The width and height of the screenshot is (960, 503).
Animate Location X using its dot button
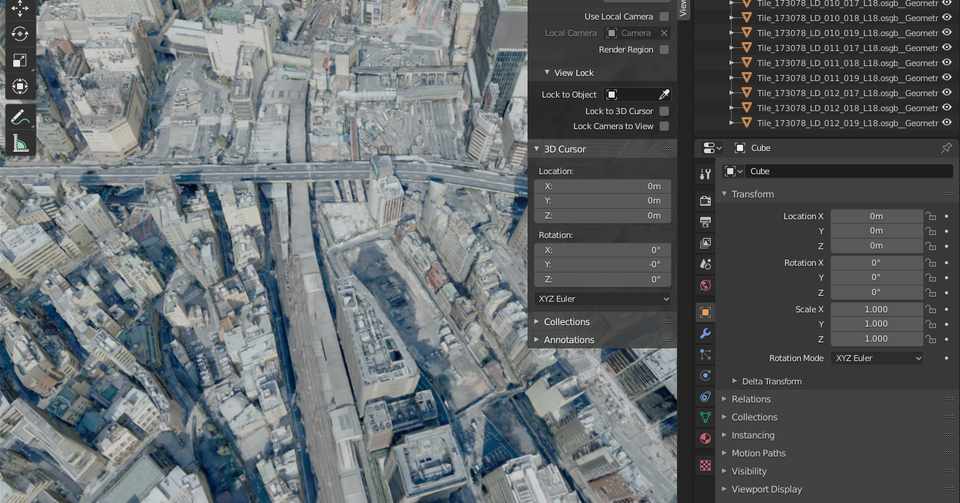[x=947, y=217]
